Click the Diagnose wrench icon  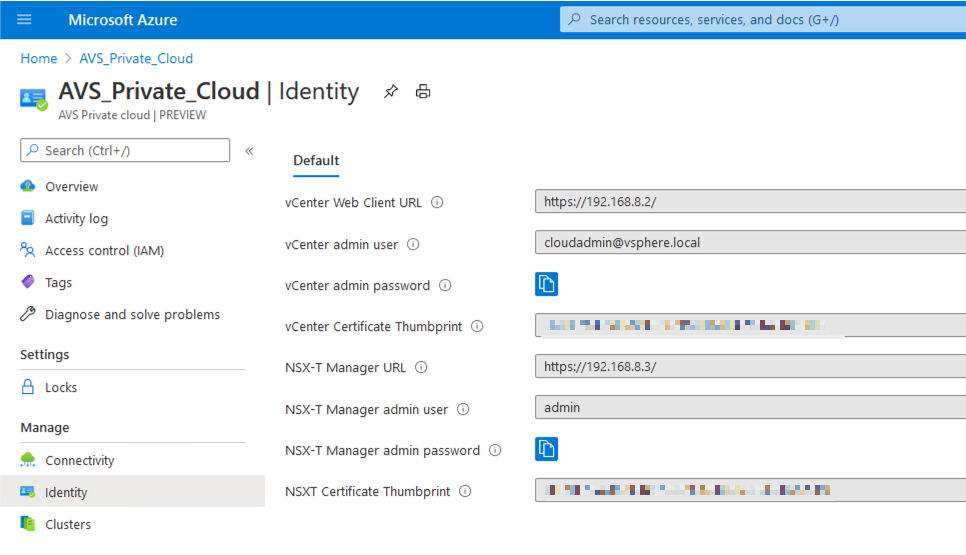pyautogui.click(x=28, y=314)
